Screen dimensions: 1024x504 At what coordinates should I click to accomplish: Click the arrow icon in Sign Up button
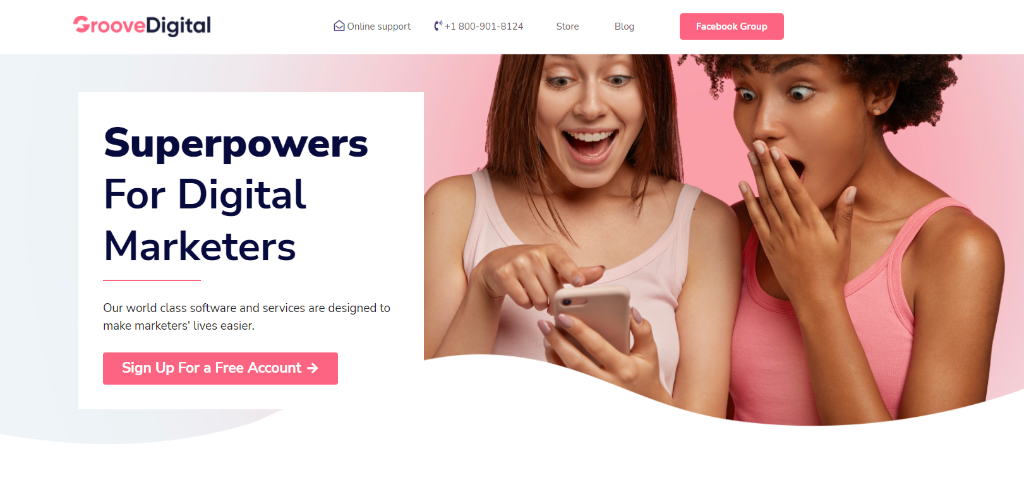tap(313, 368)
